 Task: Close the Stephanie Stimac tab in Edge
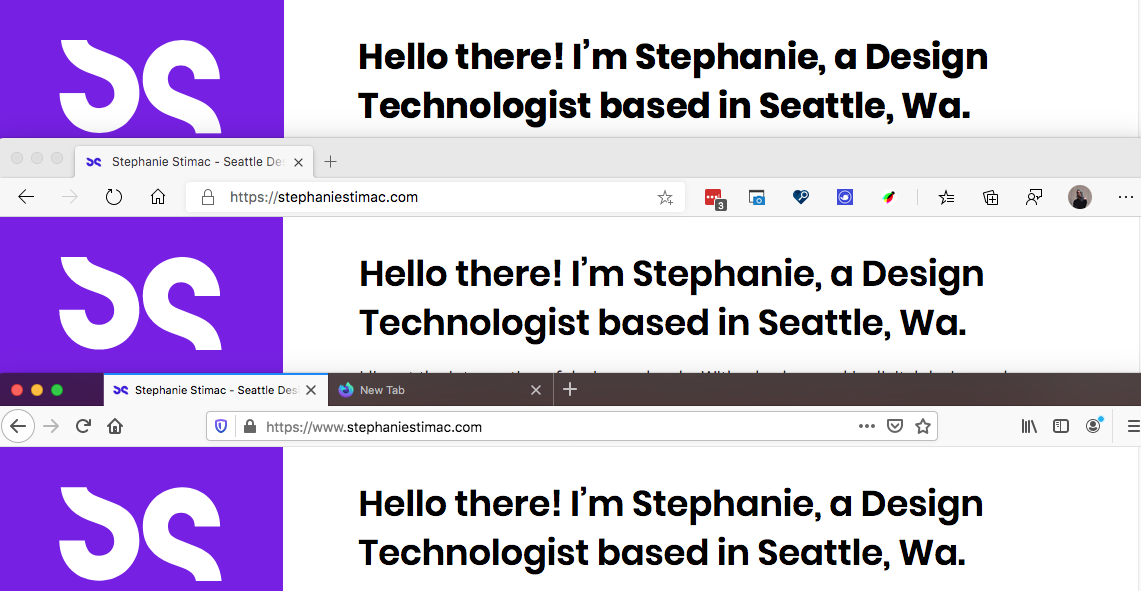tap(298, 162)
